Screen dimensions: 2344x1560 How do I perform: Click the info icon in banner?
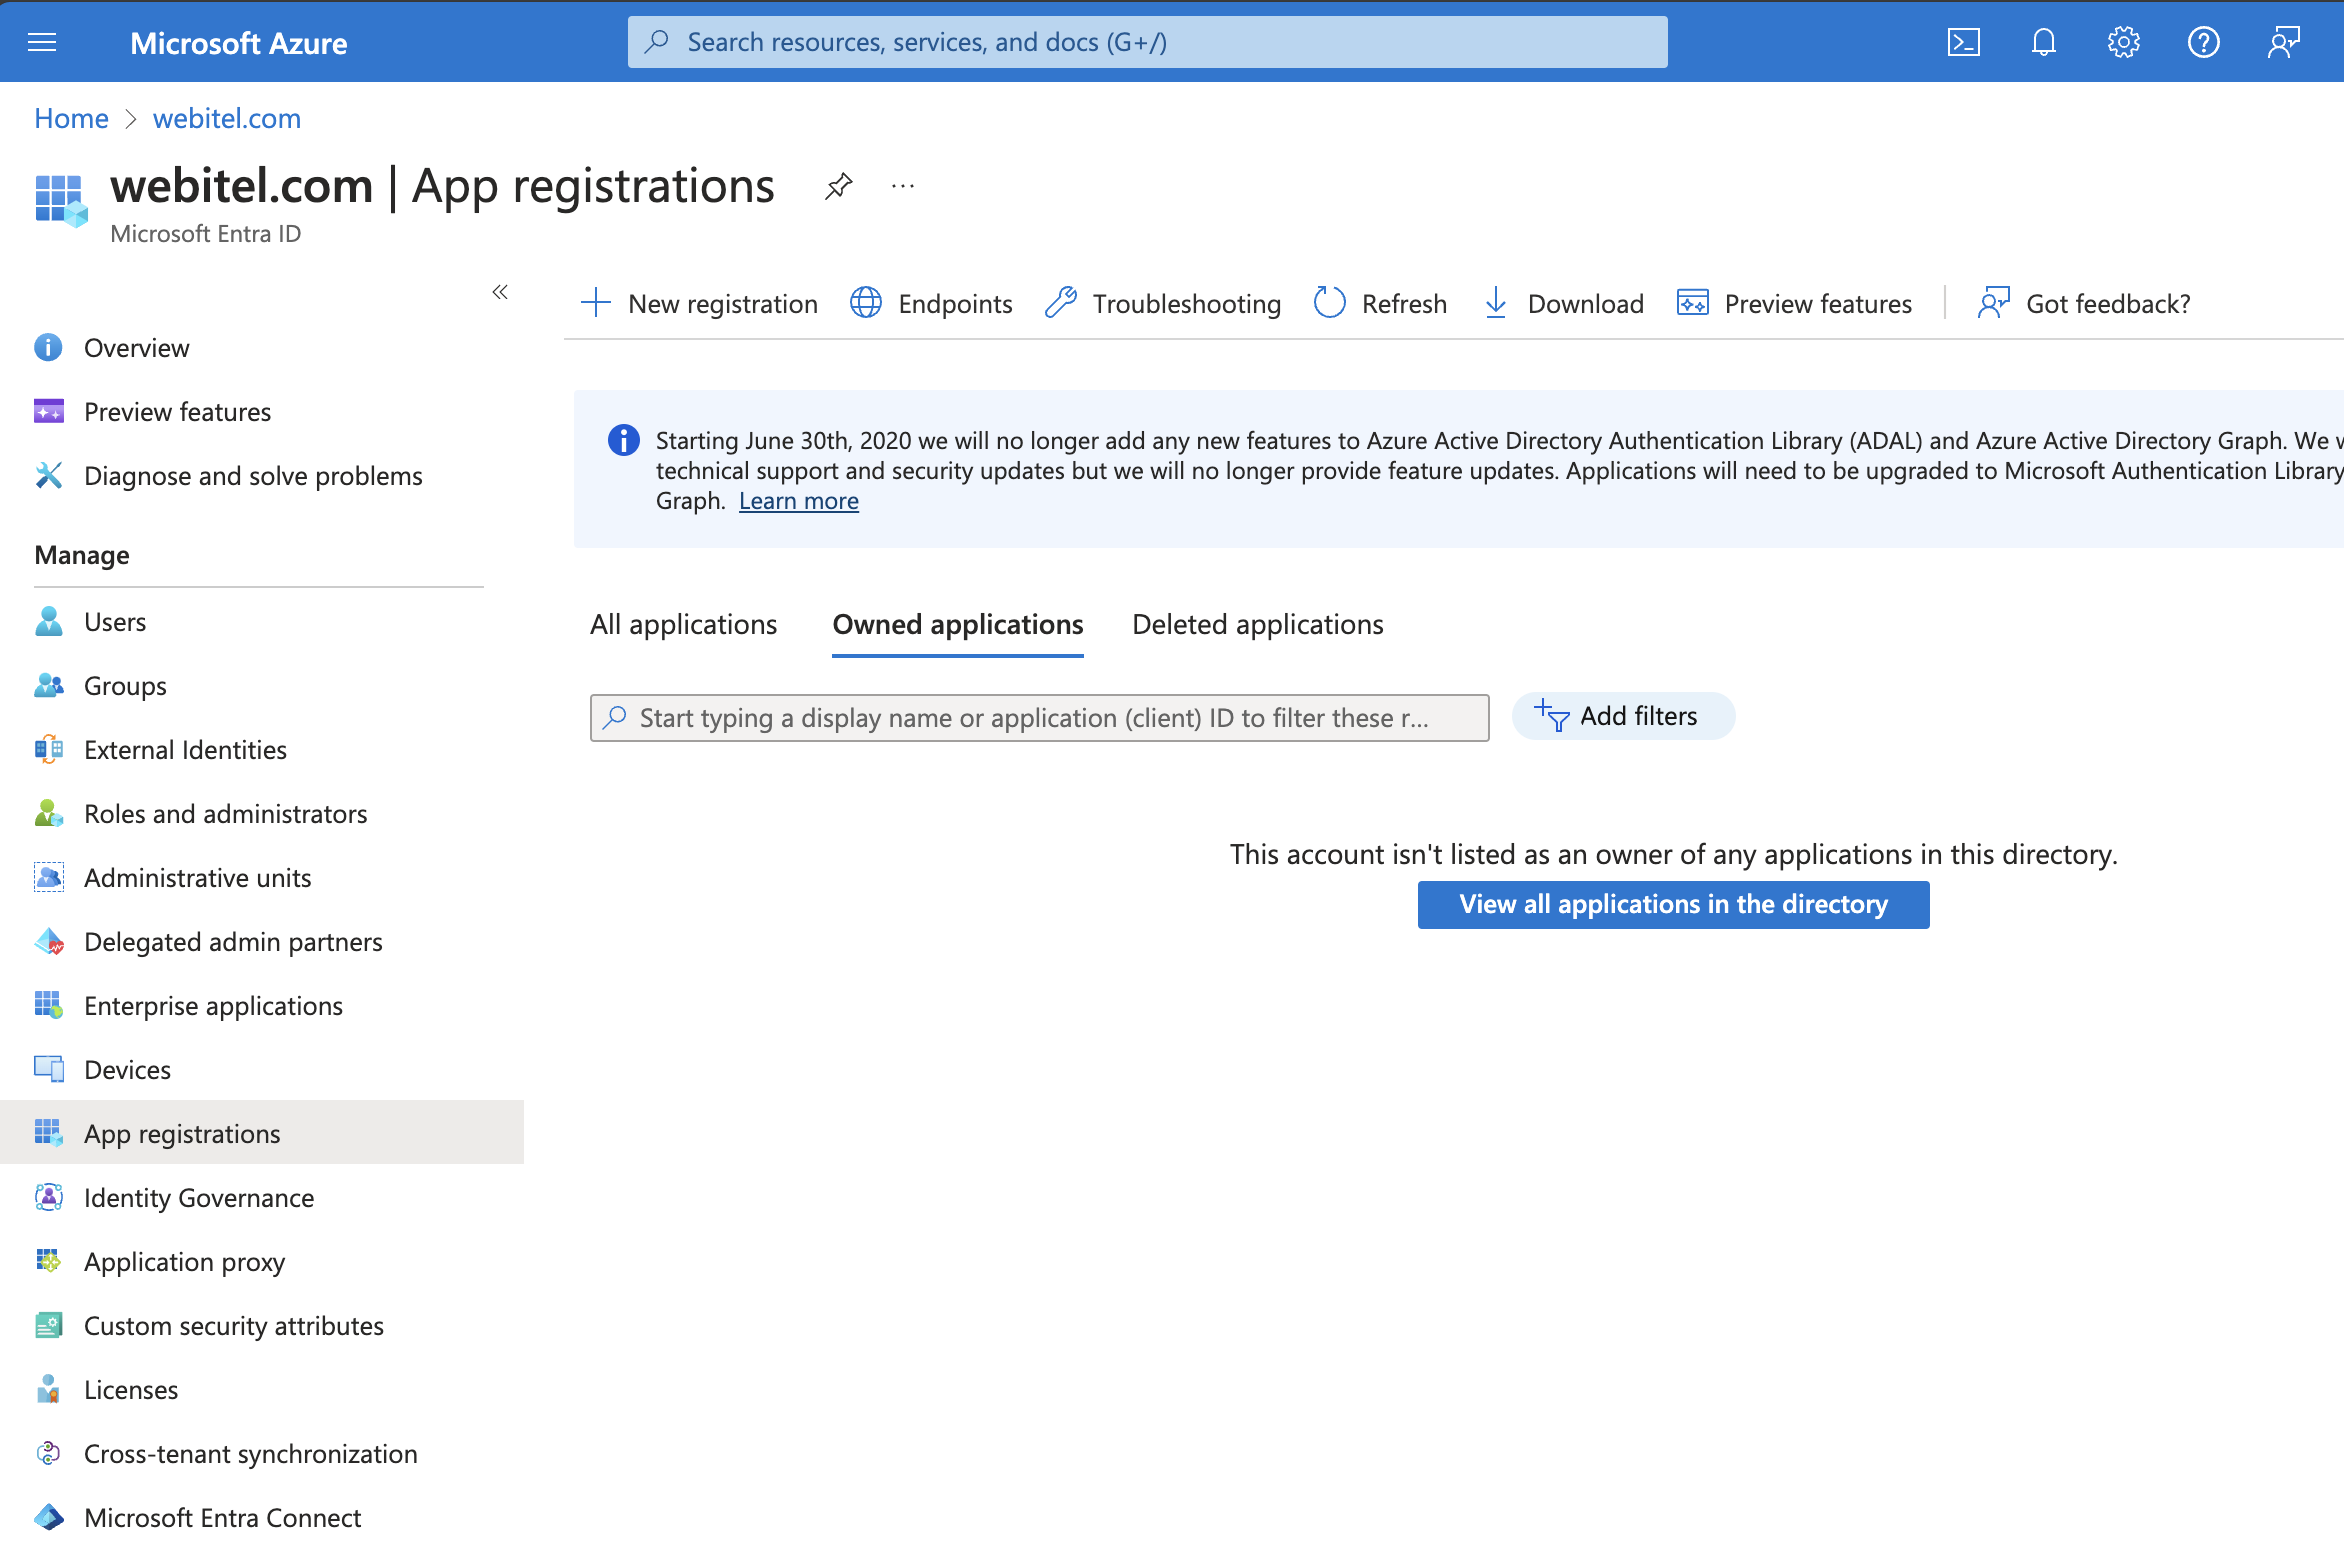point(624,440)
